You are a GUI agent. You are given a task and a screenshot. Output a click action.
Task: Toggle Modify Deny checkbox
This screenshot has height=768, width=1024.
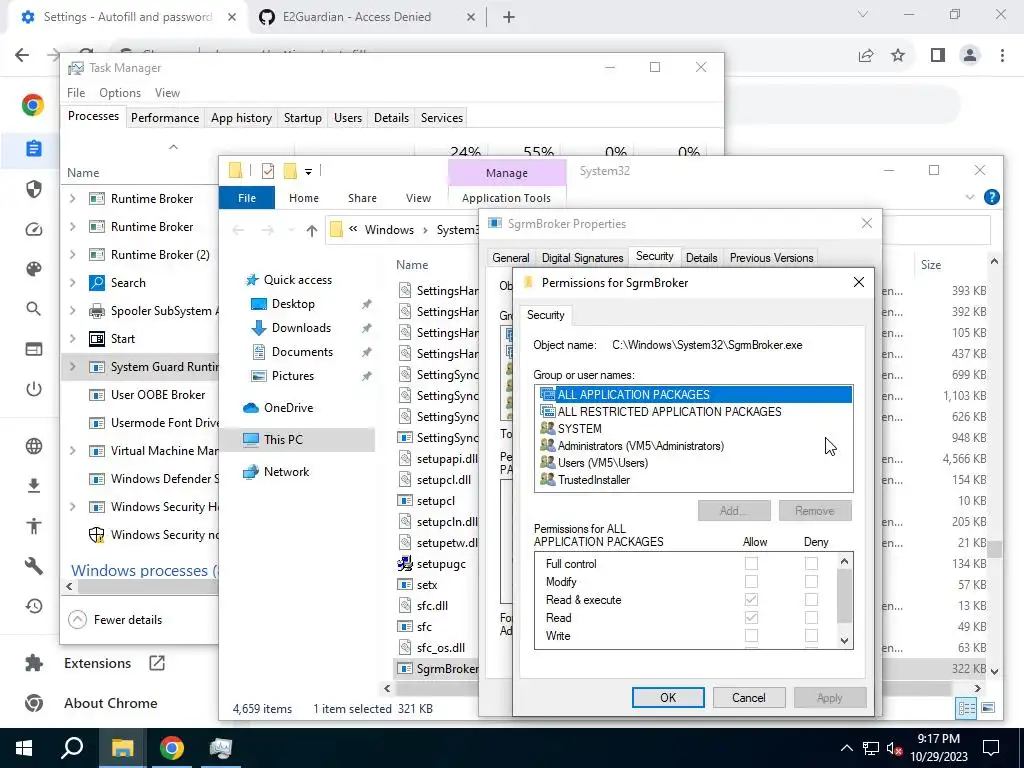click(x=811, y=581)
